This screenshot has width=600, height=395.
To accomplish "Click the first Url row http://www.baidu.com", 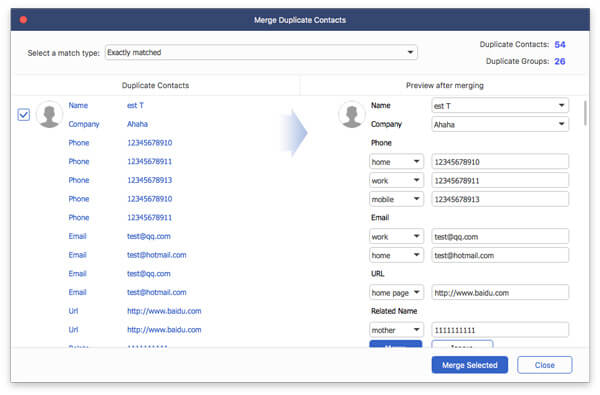I will (164, 311).
